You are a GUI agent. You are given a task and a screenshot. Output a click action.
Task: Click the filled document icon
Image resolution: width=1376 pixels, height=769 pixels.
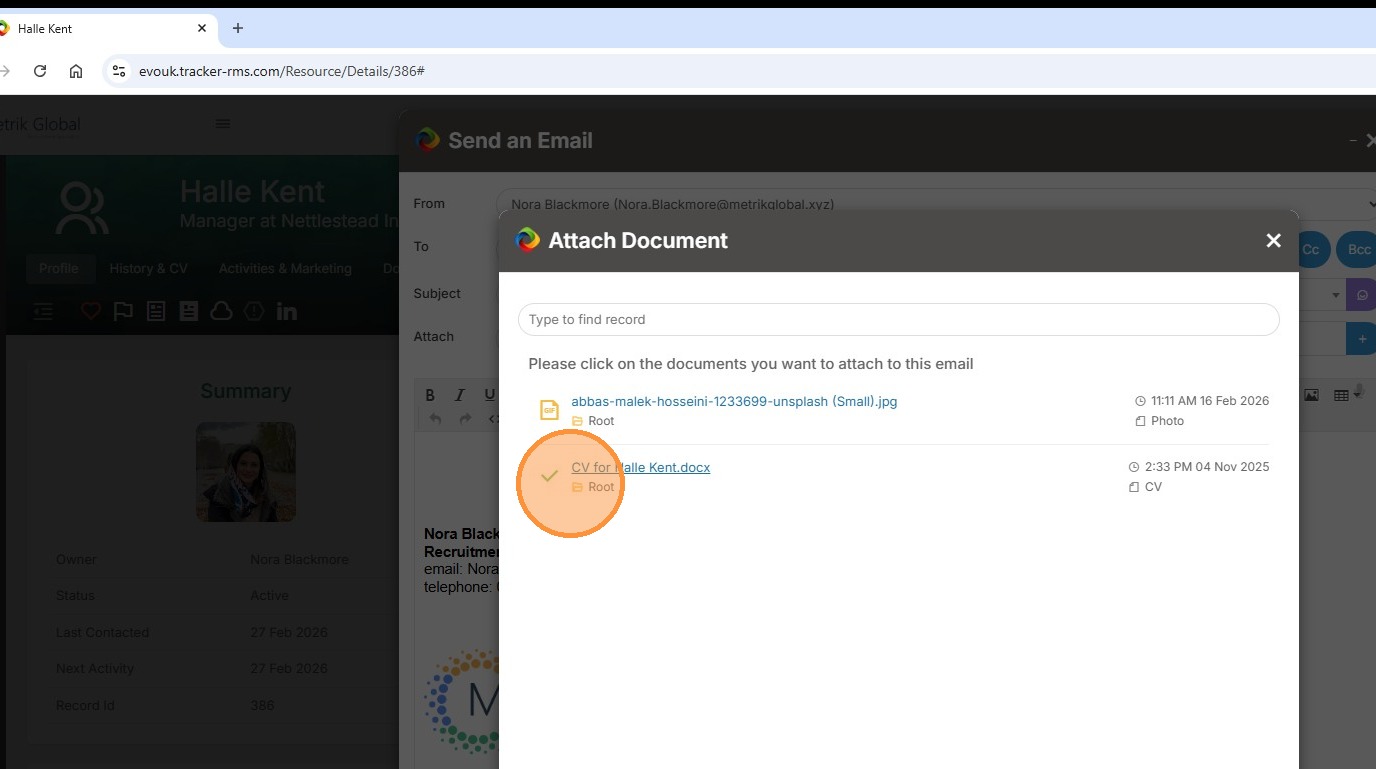point(189,311)
